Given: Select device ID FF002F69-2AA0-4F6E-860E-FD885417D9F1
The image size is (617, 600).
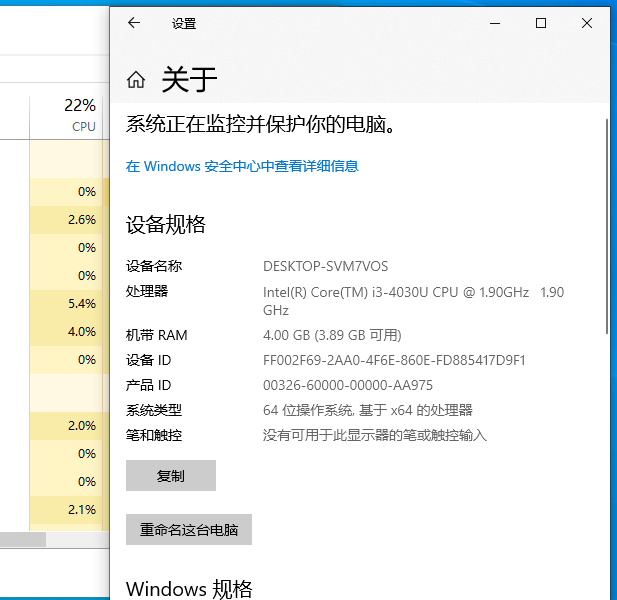Looking at the screenshot, I should click(394, 360).
